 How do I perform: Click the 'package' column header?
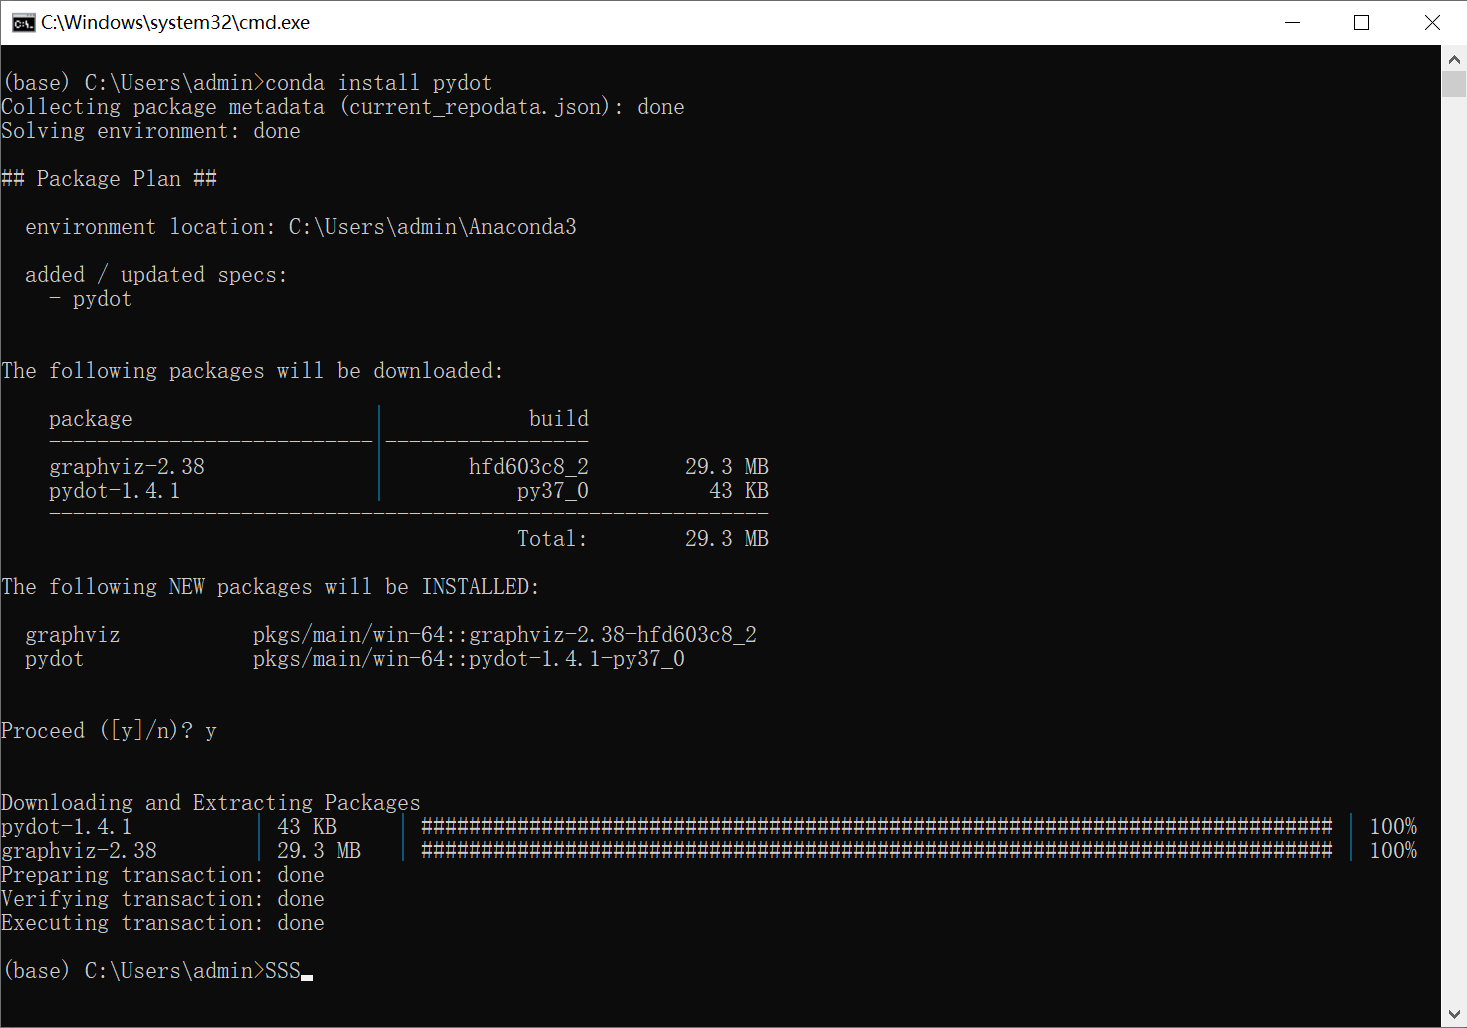tap(91, 419)
